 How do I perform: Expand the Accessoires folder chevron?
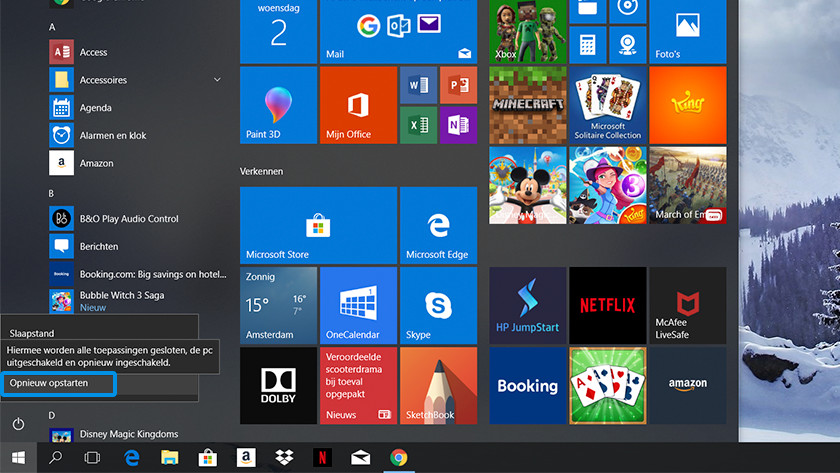point(217,80)
